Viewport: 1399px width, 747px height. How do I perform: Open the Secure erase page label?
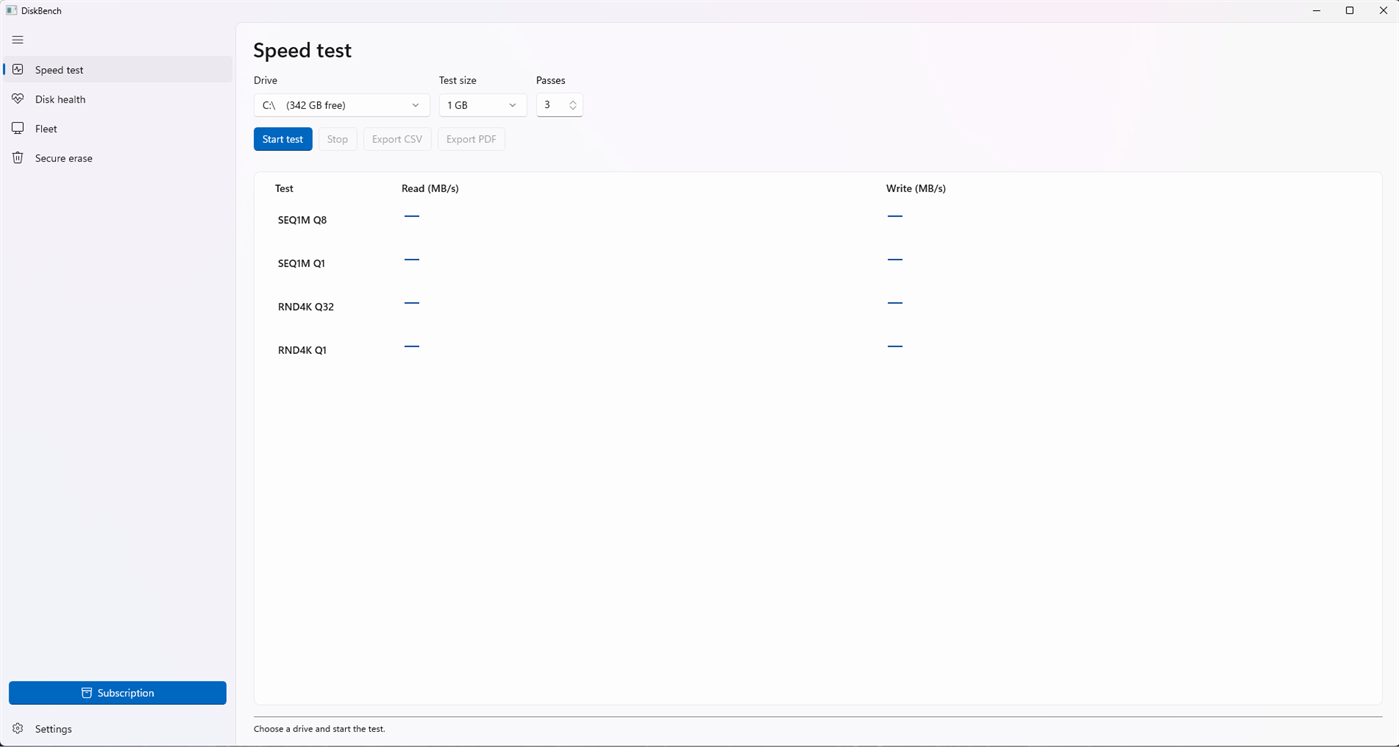point(63,158)
